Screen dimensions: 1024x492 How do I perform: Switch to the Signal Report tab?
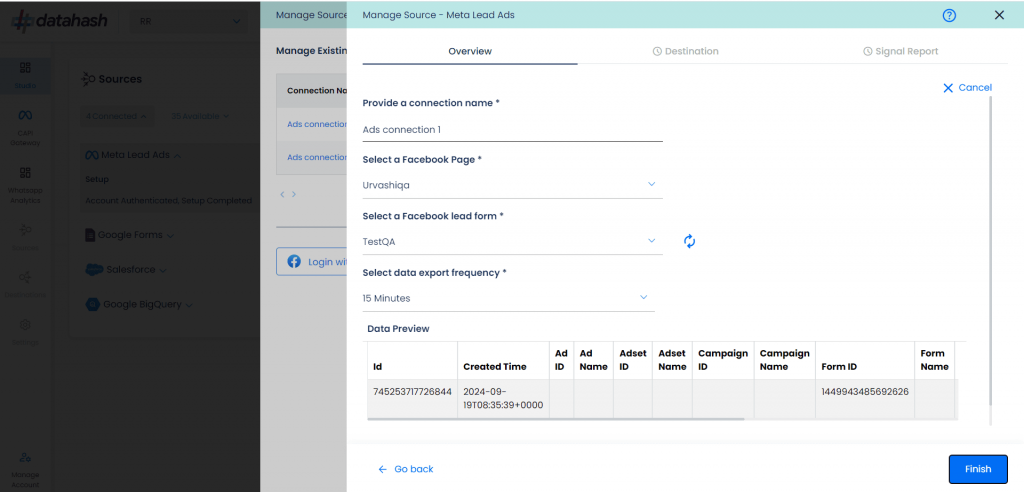901,51
